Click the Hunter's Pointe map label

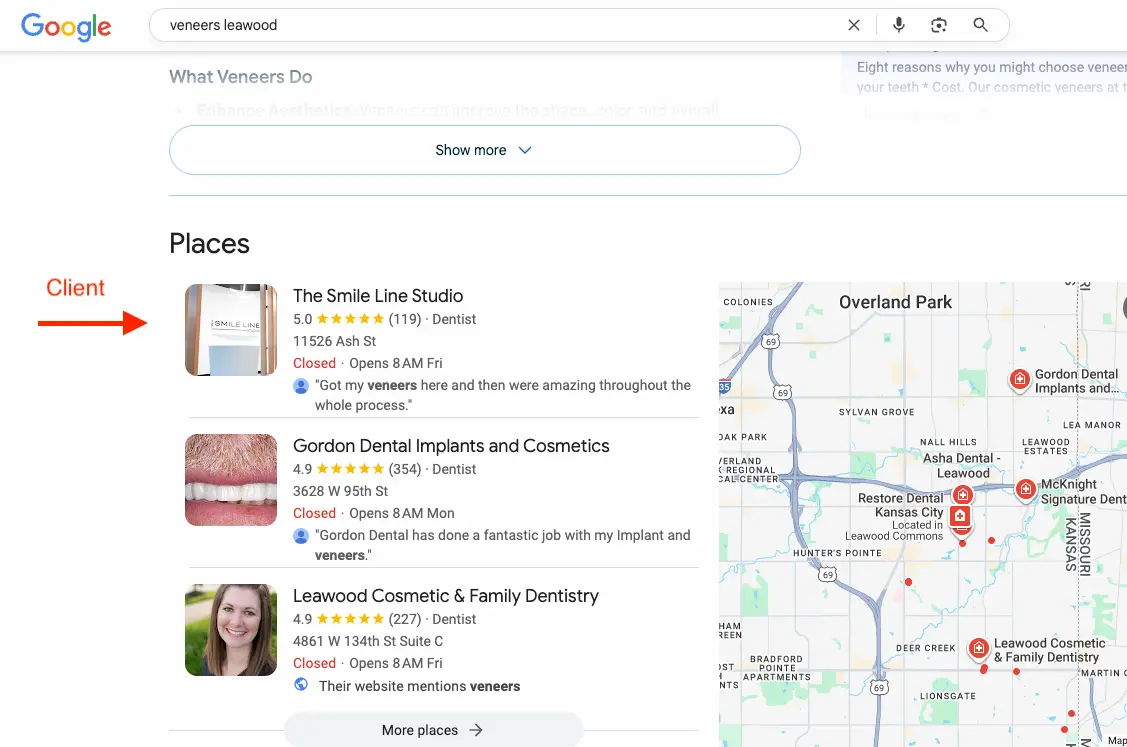(x=837, y=553)
